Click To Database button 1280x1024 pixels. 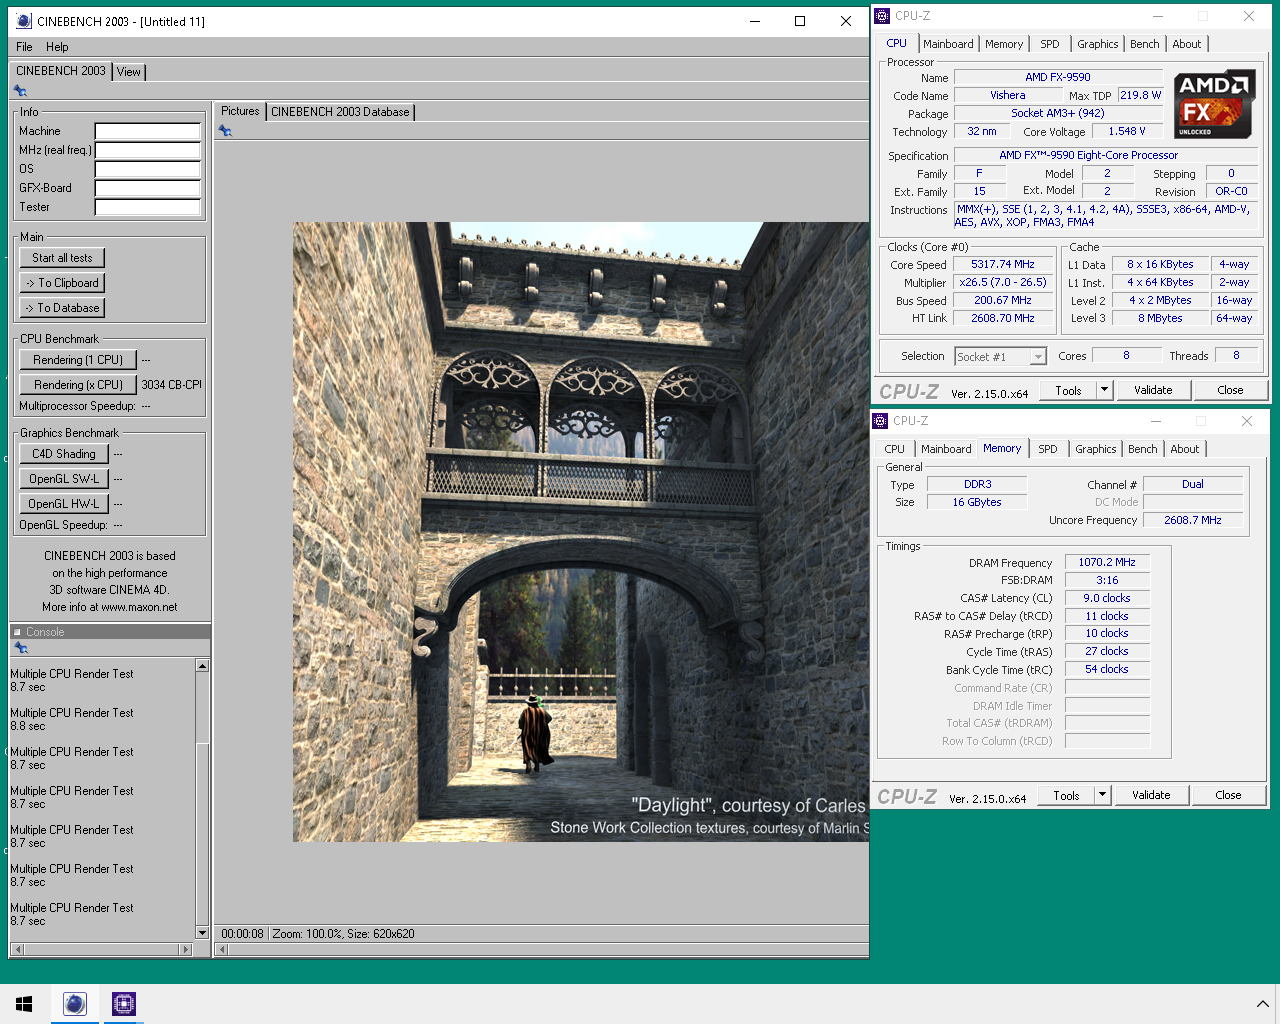(62, 308)
